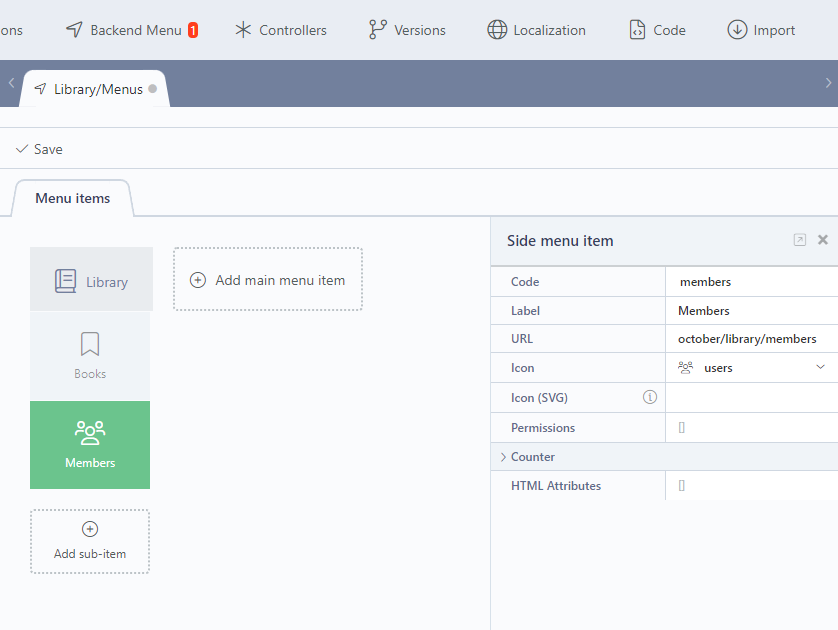The height and width of the screenshot is (630, 838).
Task: Select the Members side menu item
Action: 90,445
